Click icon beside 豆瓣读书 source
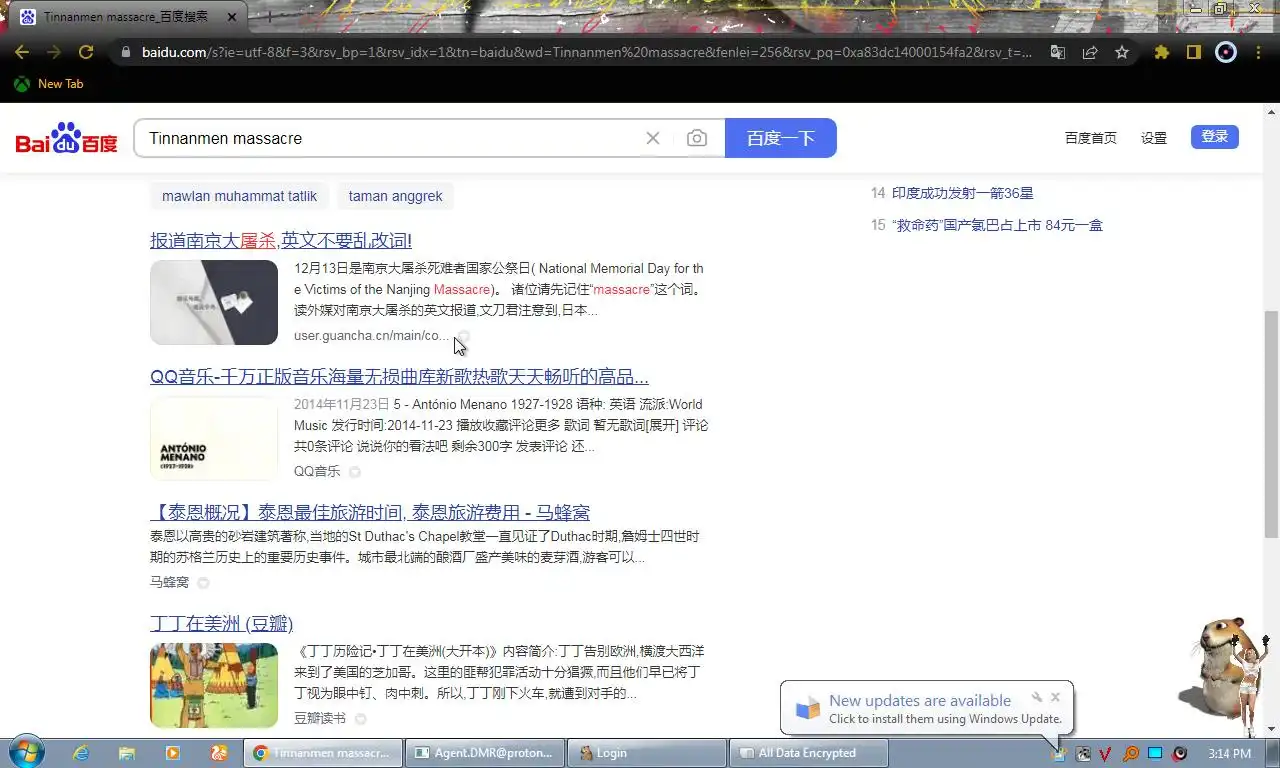 coord(360,719)
